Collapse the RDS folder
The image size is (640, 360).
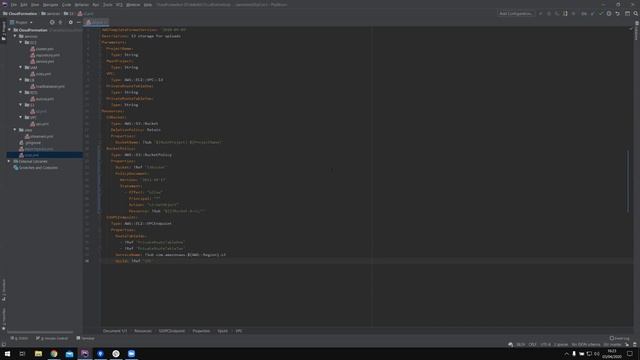click(21, 92)
